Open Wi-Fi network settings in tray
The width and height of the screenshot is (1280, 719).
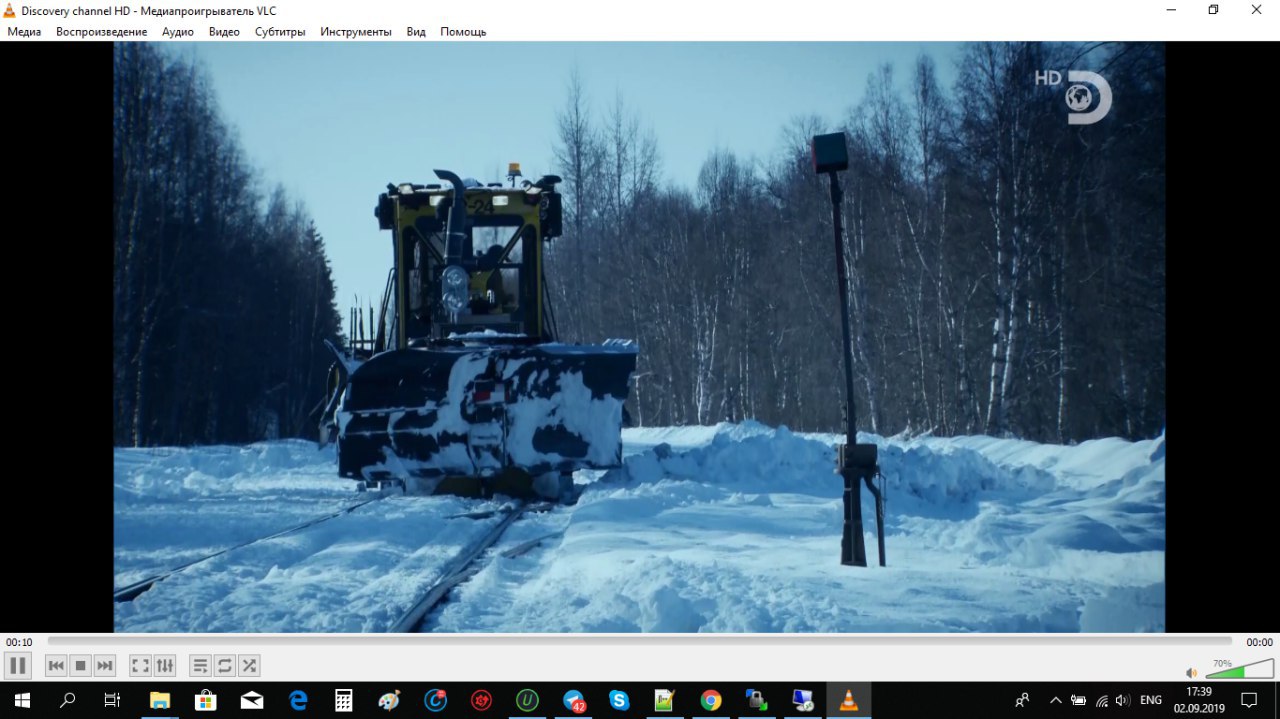click(1102, 700)
